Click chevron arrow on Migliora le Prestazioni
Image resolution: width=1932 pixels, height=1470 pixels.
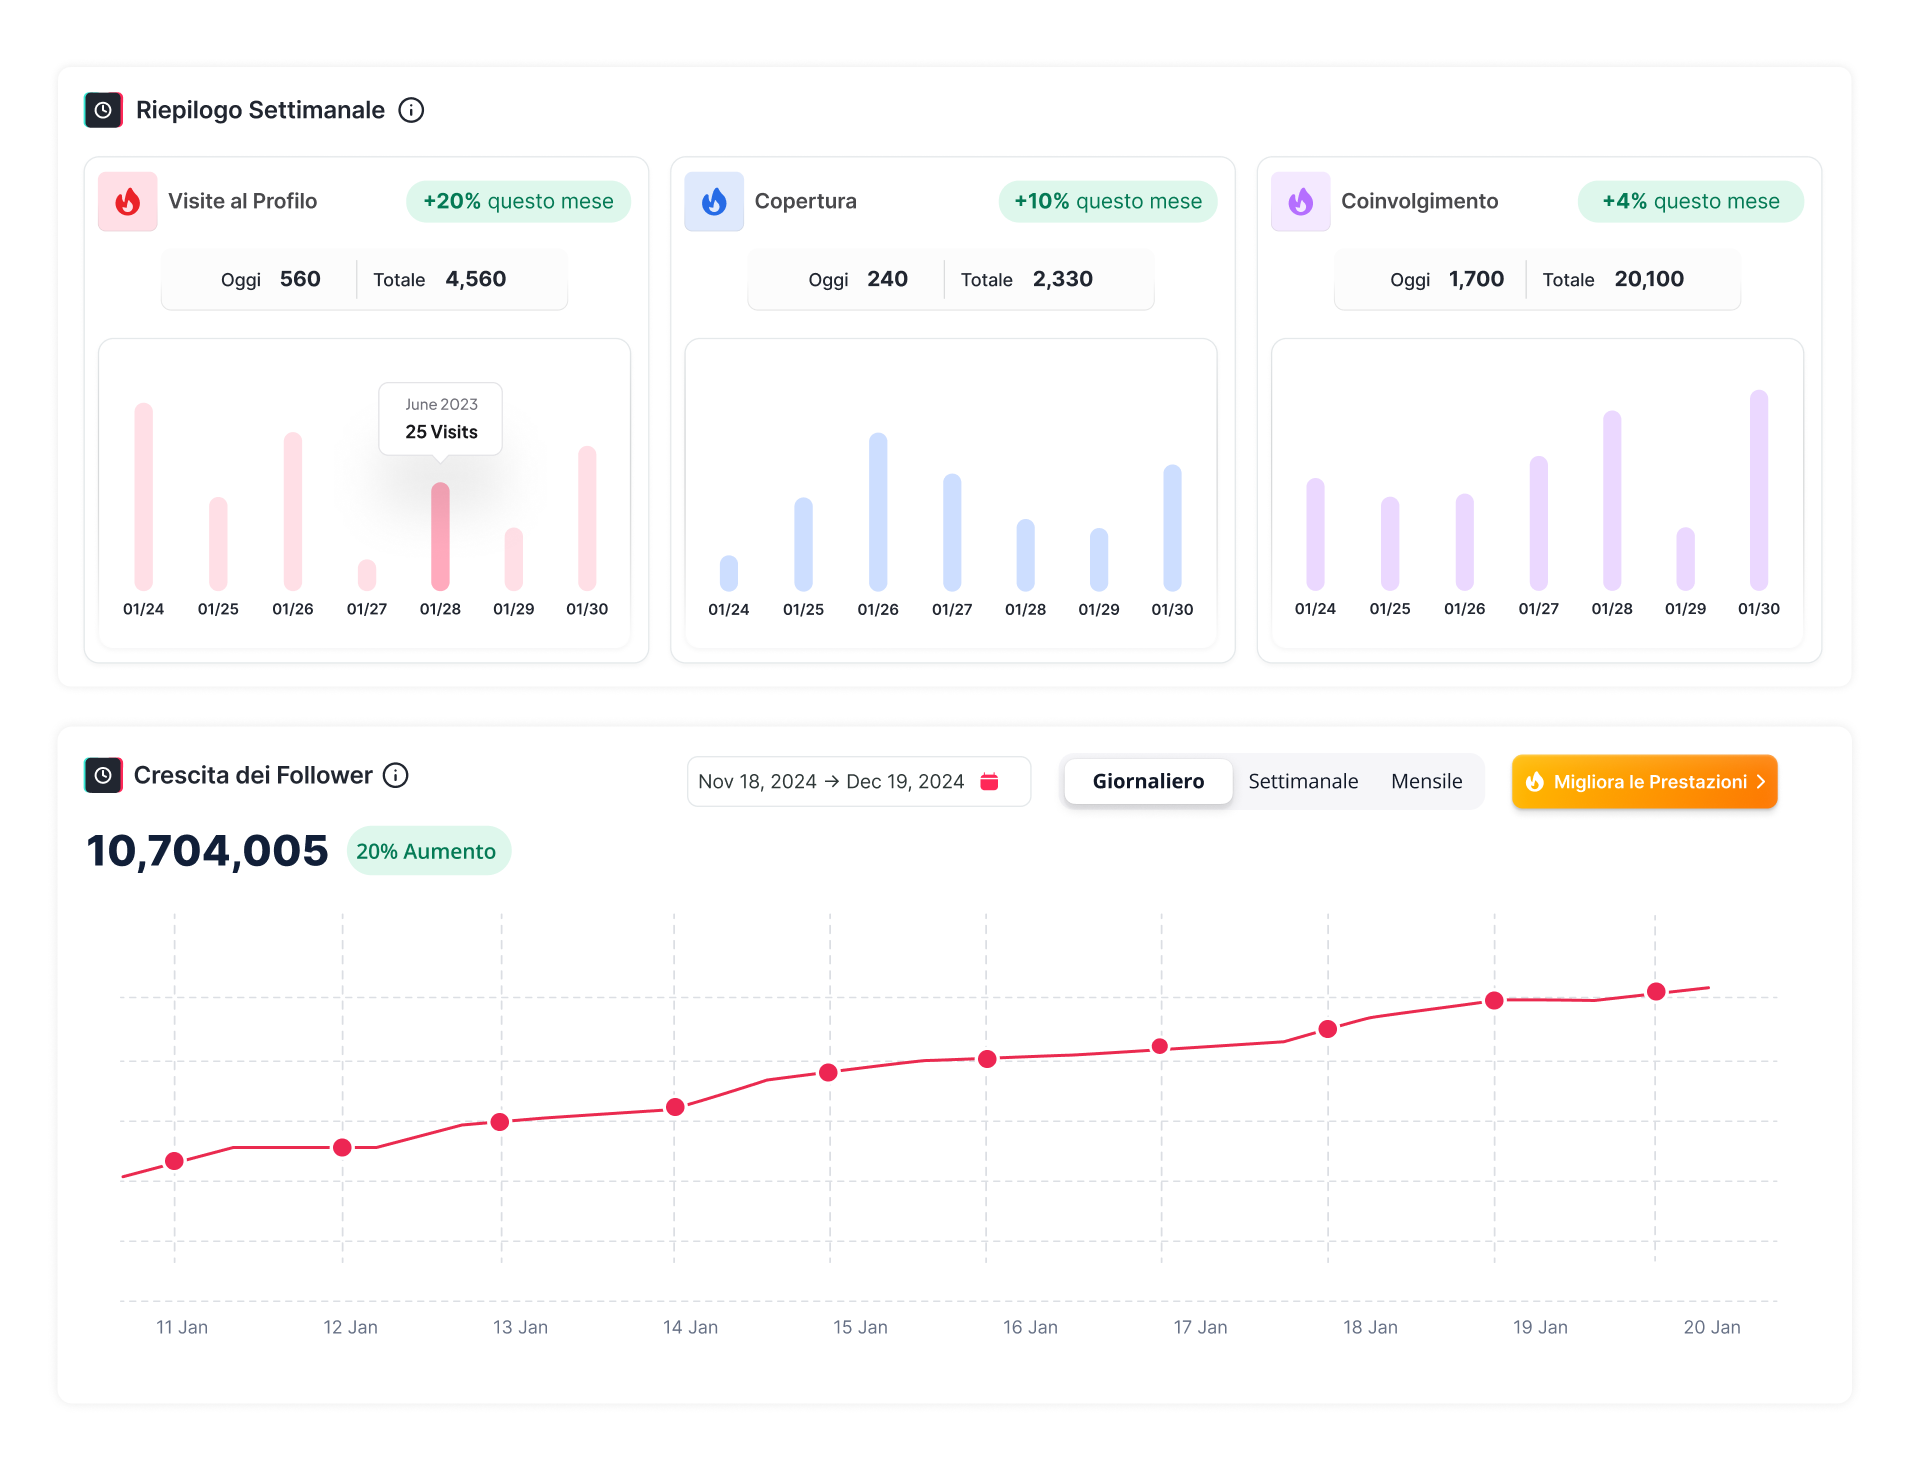pyautogui.click(x=1761, y=781)
